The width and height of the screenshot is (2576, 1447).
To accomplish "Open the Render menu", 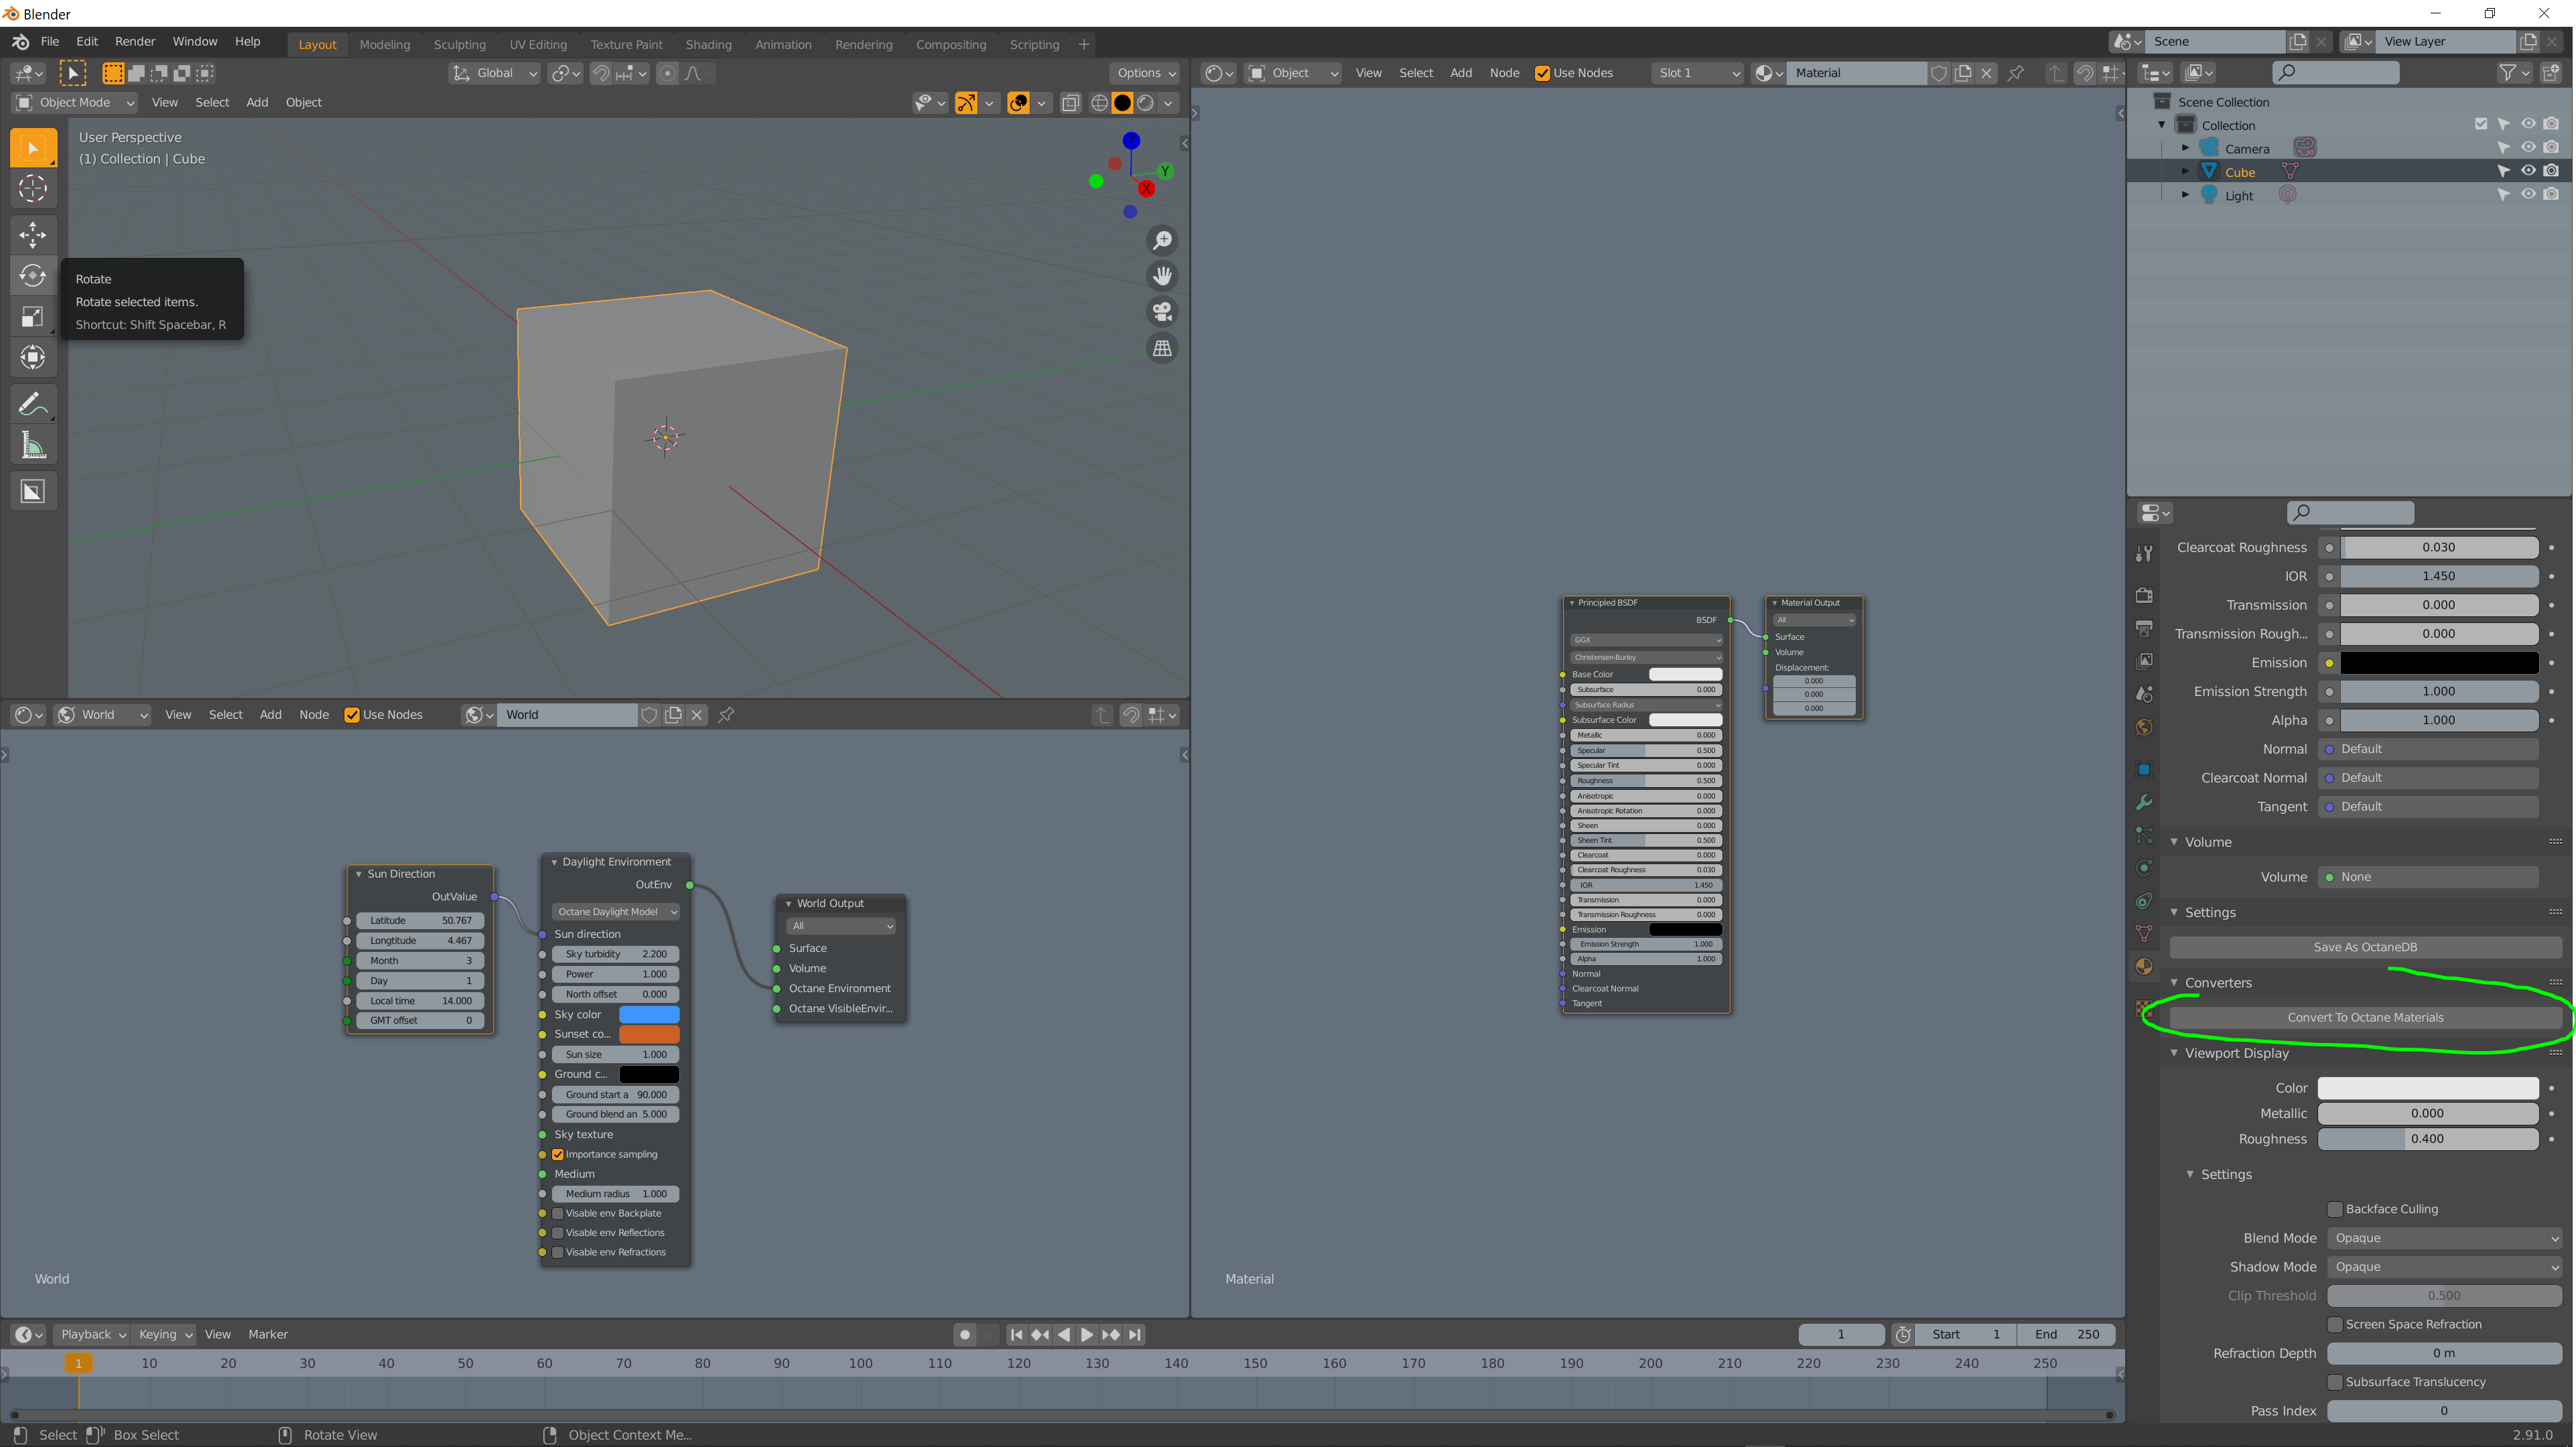I will pos(135,41).
